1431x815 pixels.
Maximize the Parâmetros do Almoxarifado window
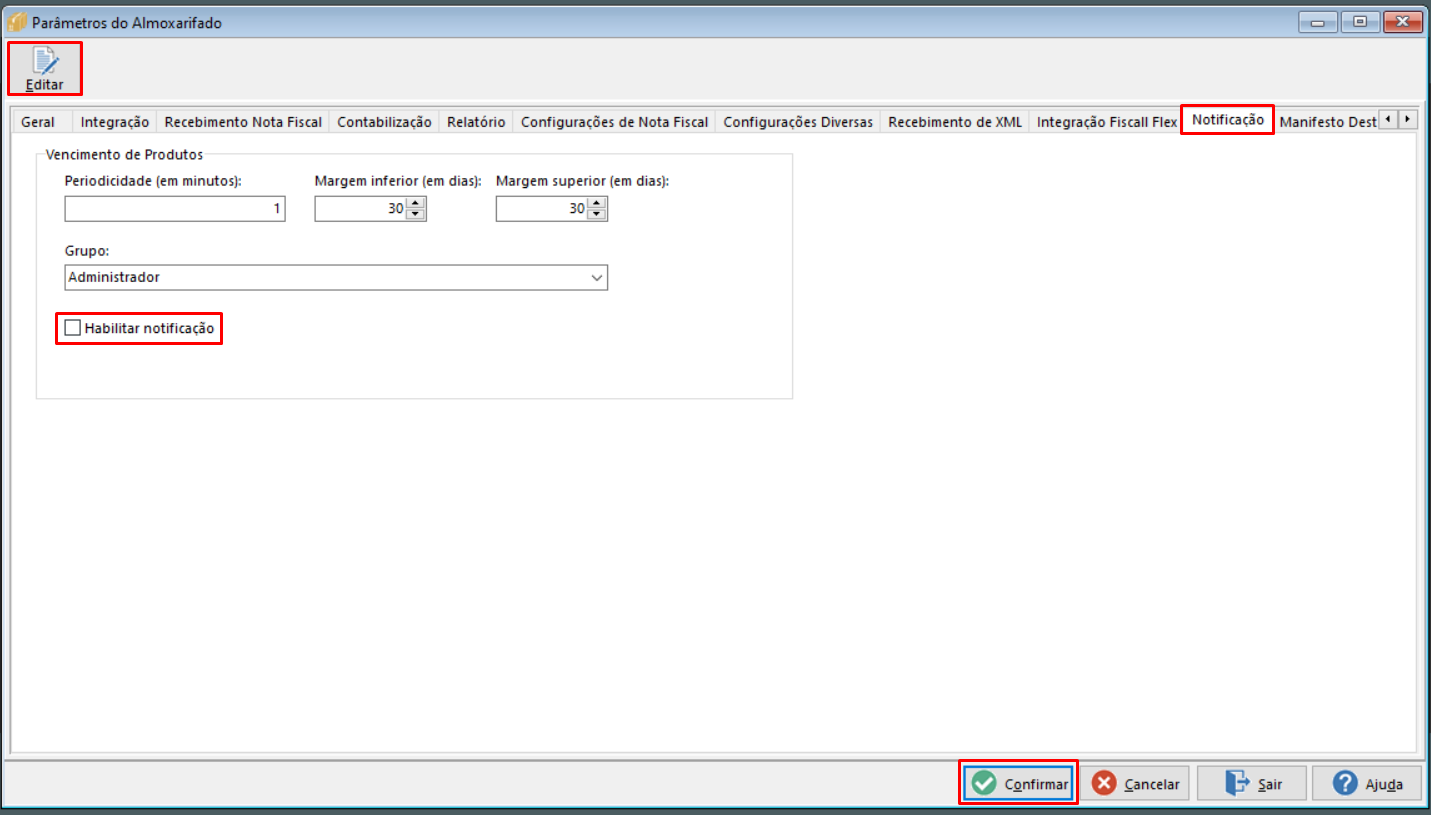(x=1361, y=22)
